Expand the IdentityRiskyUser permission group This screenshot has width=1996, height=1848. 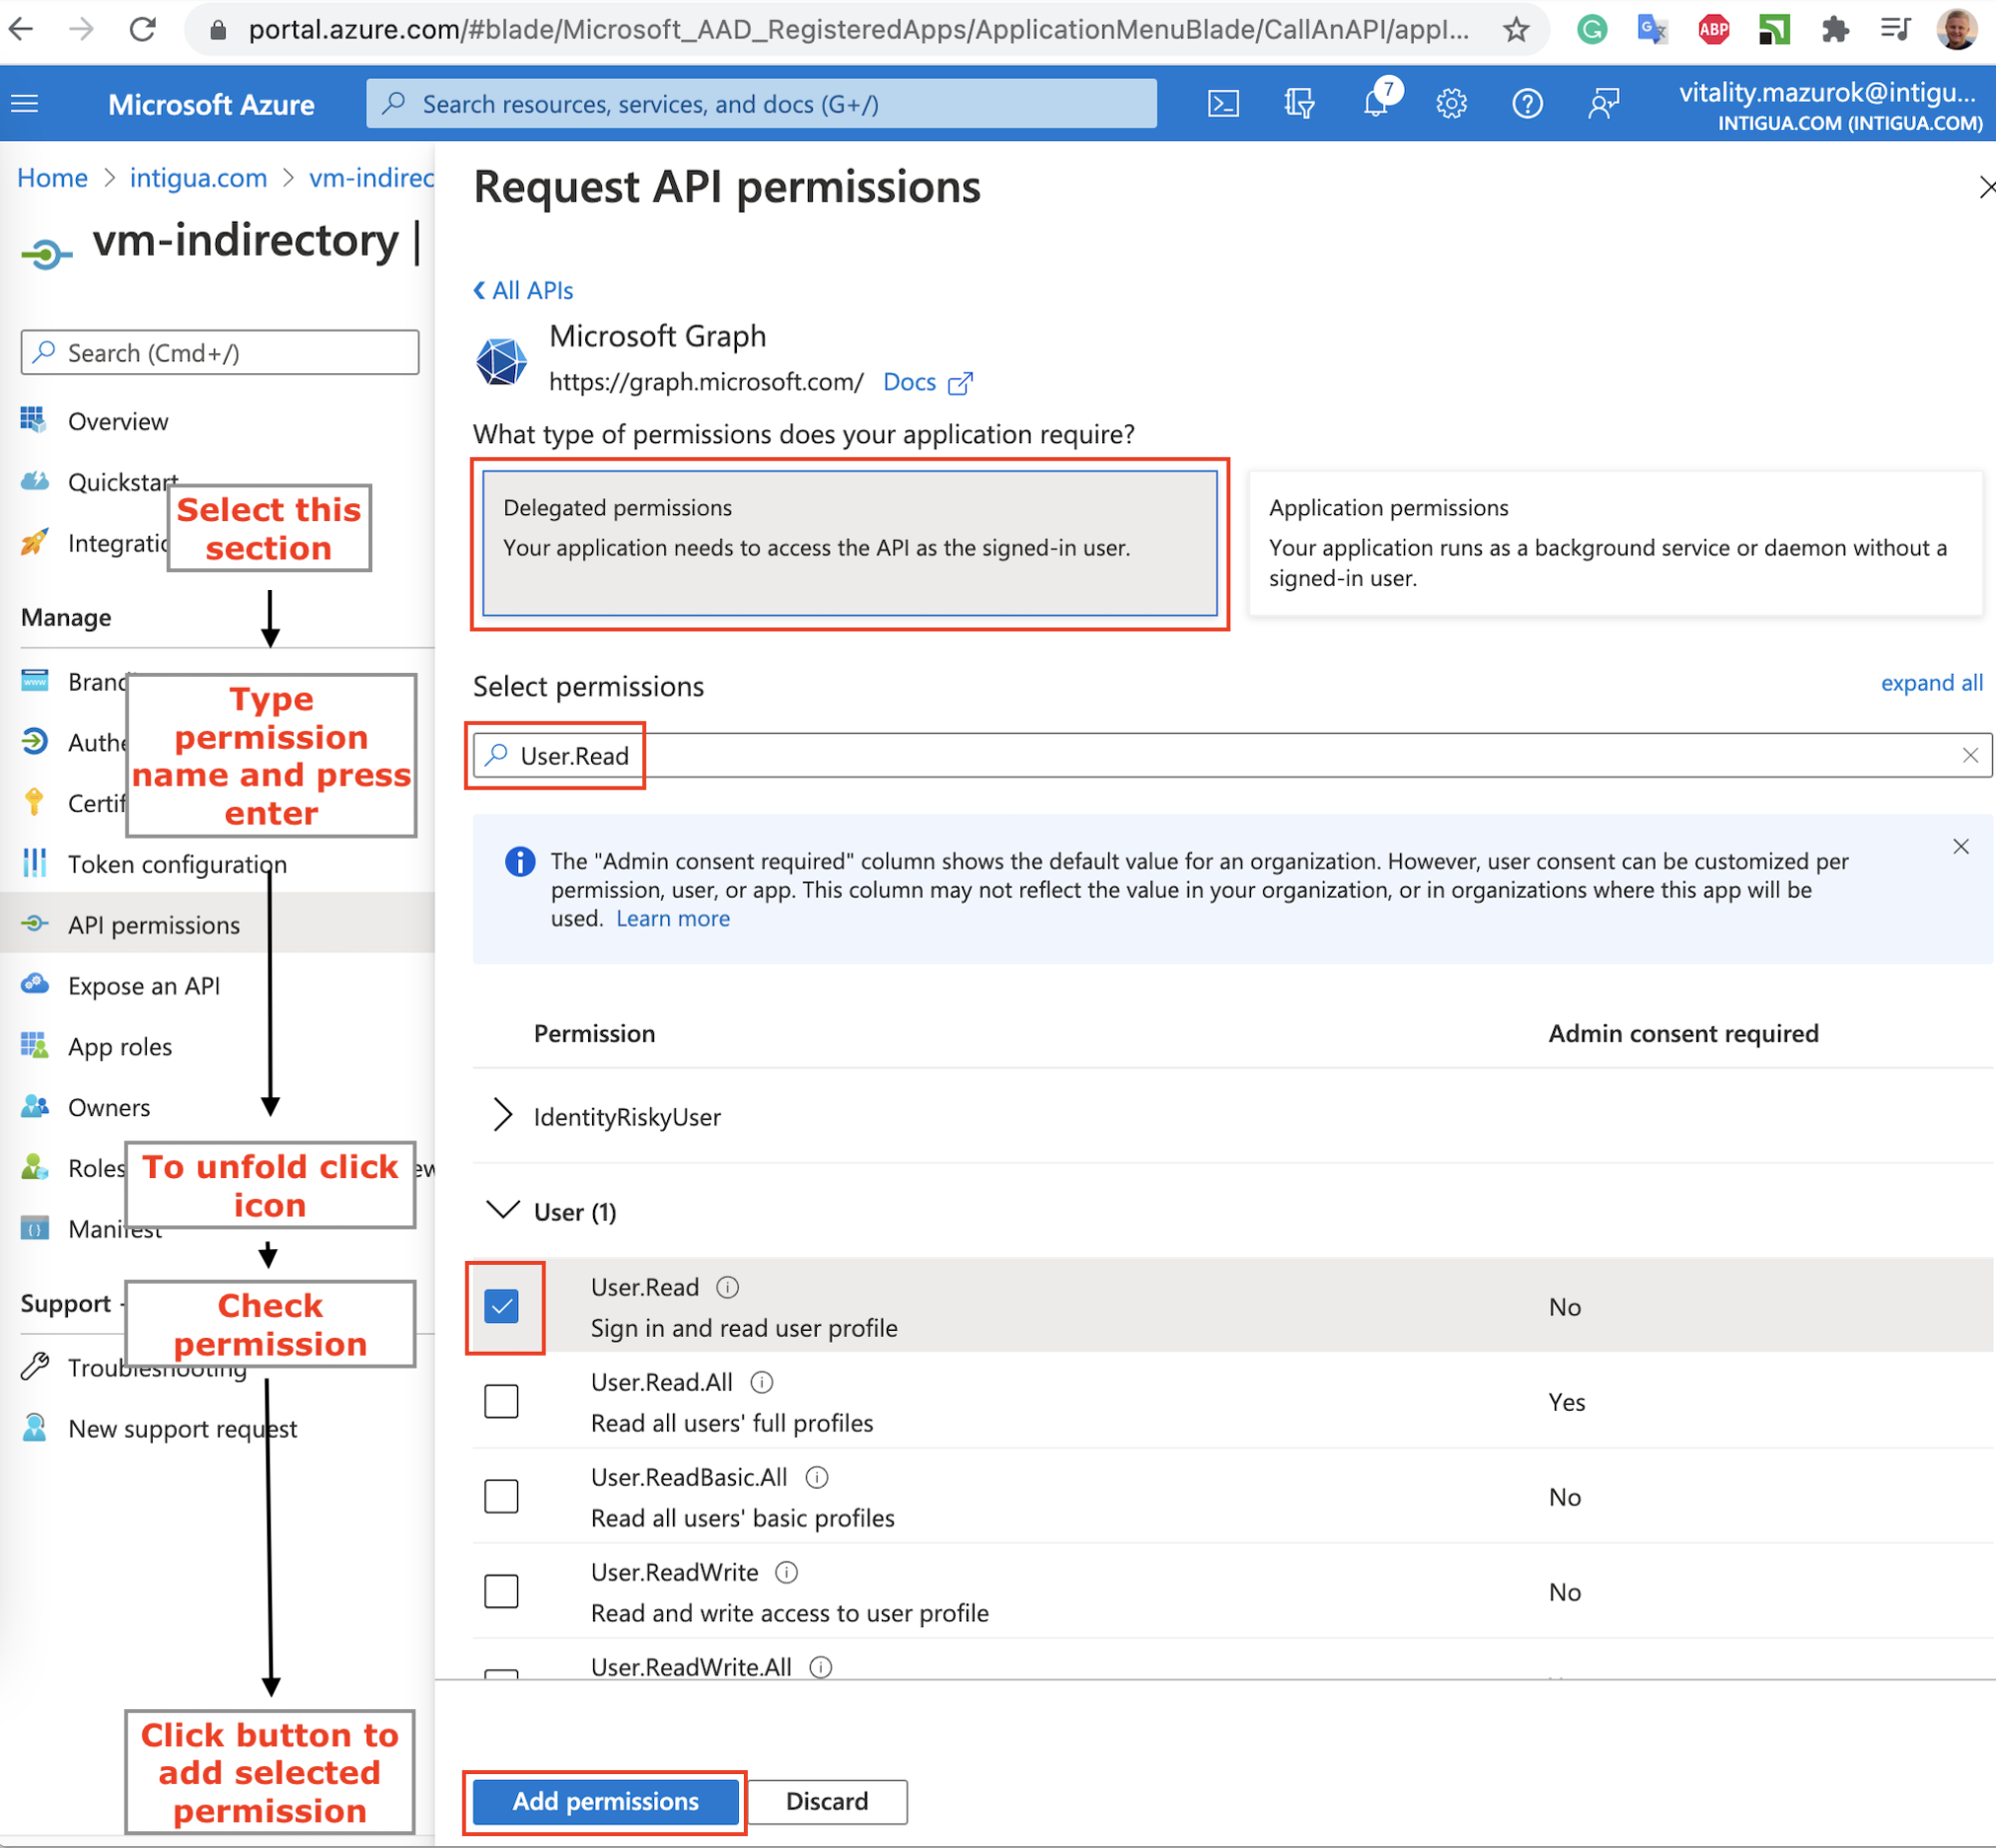[x=502, y=1116]
